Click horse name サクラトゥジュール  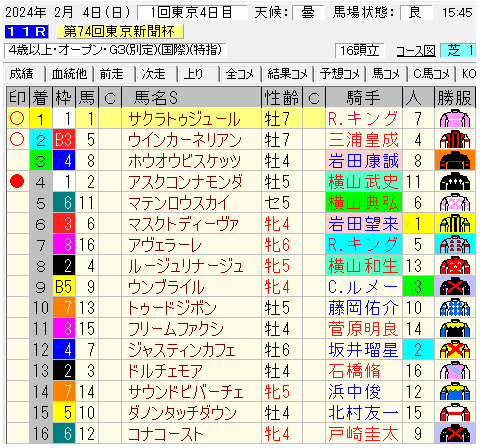(184, 119)
